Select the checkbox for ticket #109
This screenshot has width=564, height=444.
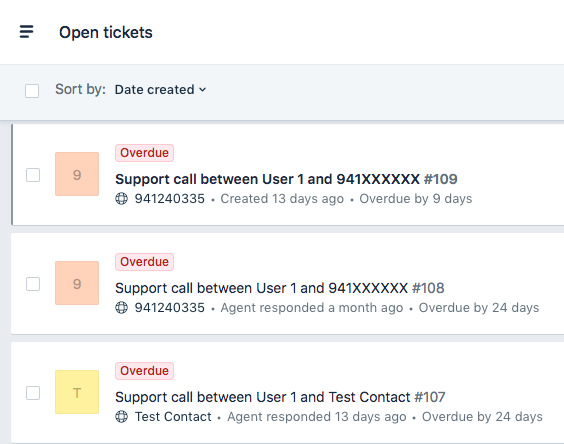[33, 175]
